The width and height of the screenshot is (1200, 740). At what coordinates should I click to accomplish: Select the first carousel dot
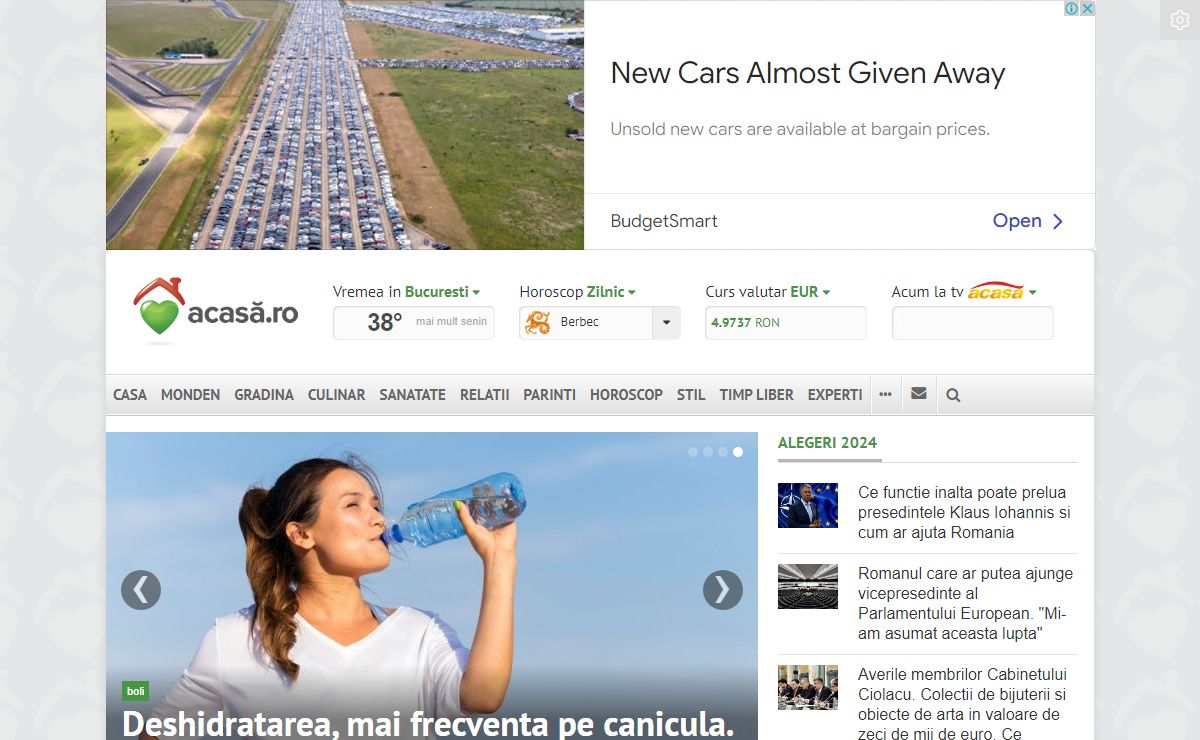693,452
